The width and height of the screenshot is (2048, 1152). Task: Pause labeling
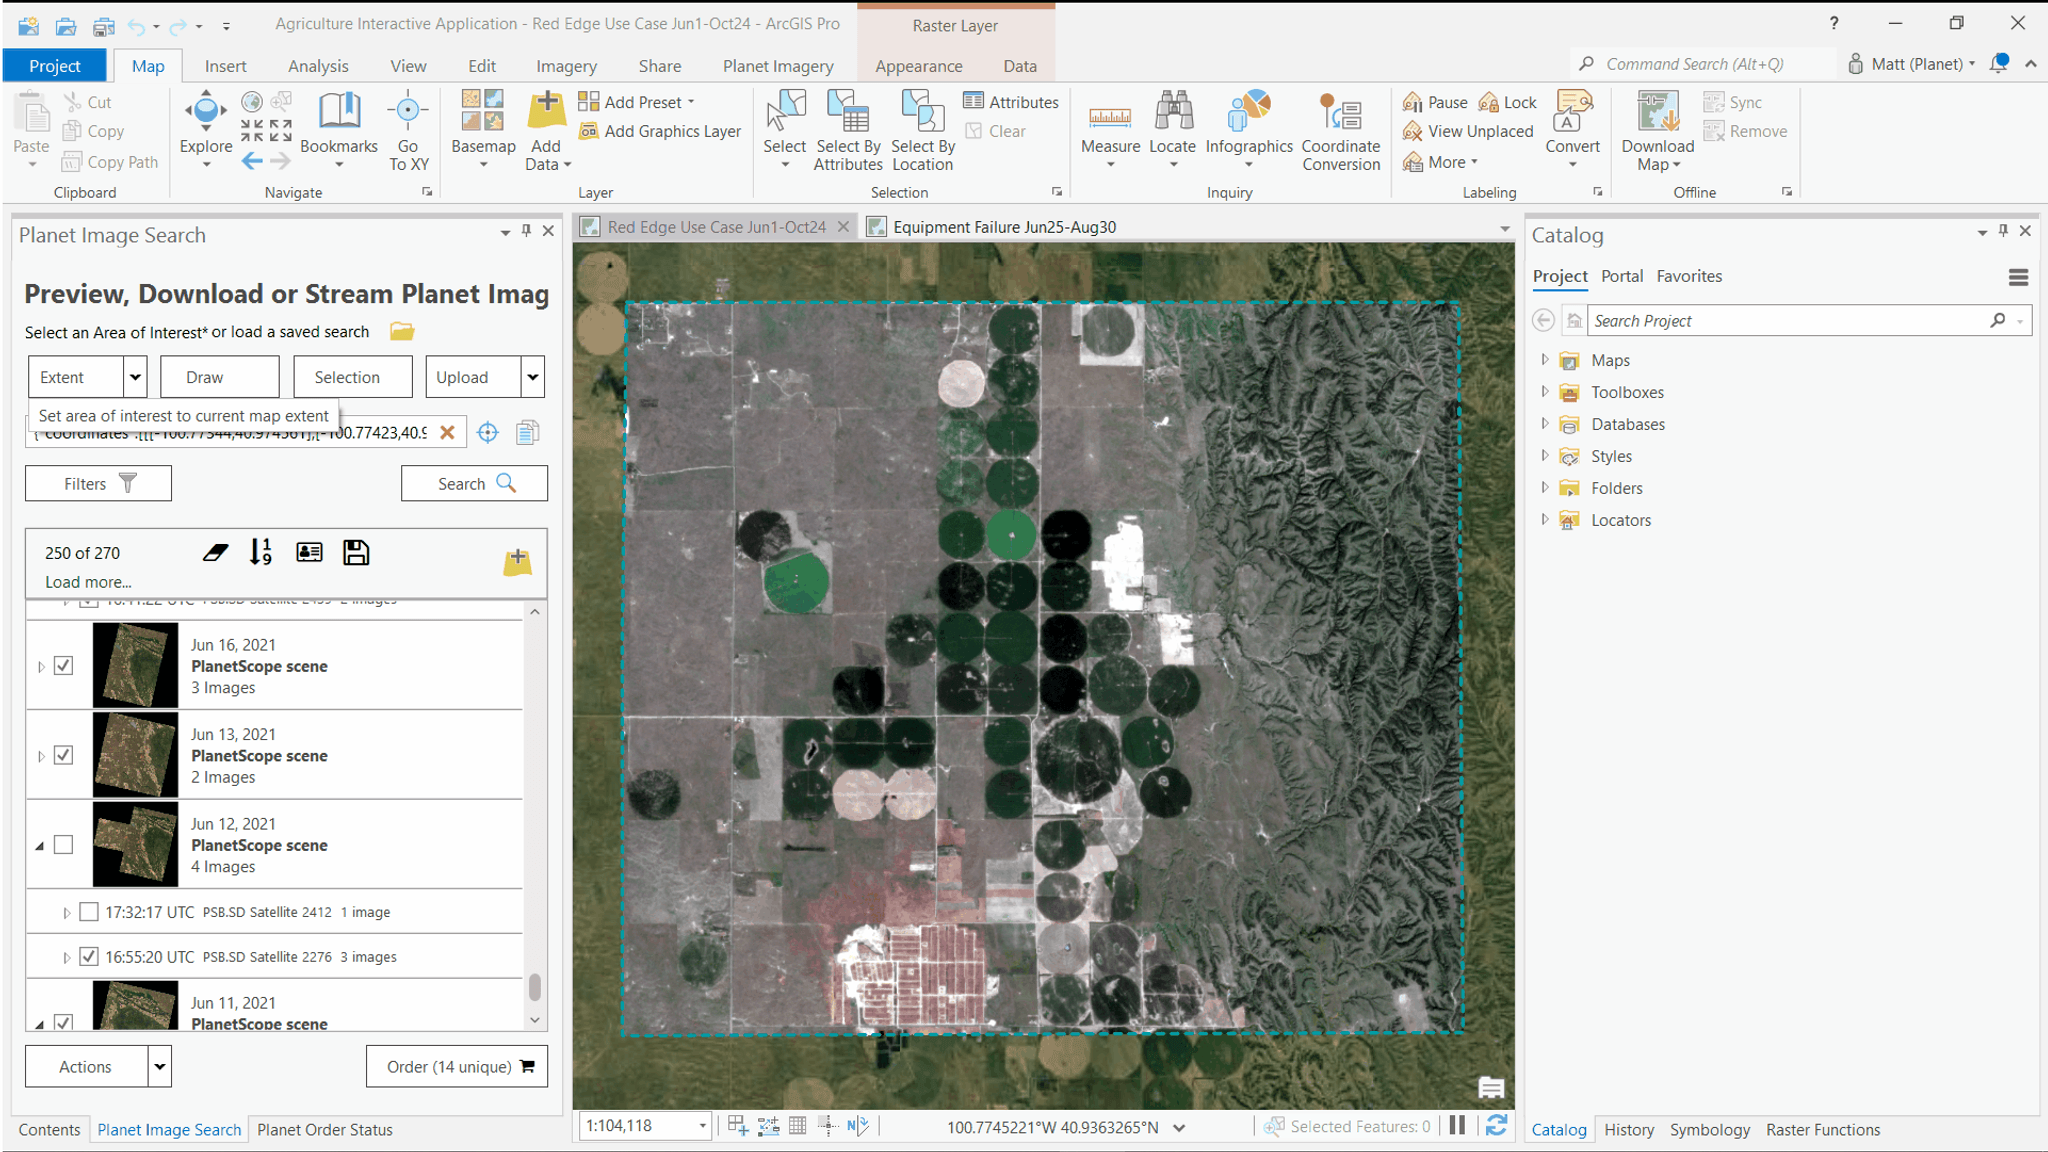click(x=1435, y=102)
